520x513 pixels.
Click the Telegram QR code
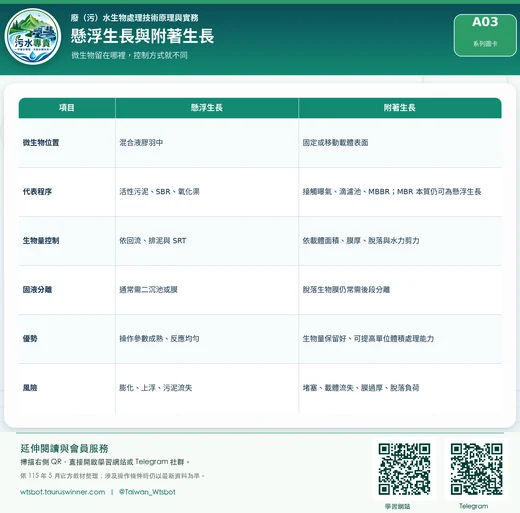(x=476, y=469)
